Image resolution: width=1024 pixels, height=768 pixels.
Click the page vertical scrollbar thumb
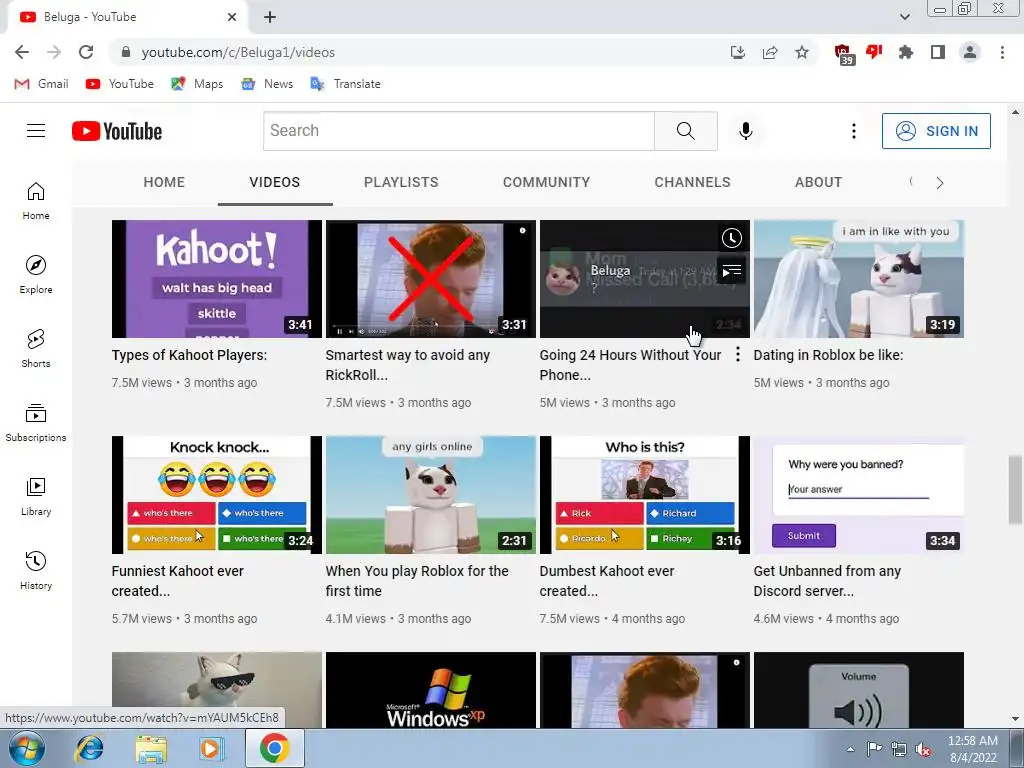pyautogui.click(x=1015, y=490)
